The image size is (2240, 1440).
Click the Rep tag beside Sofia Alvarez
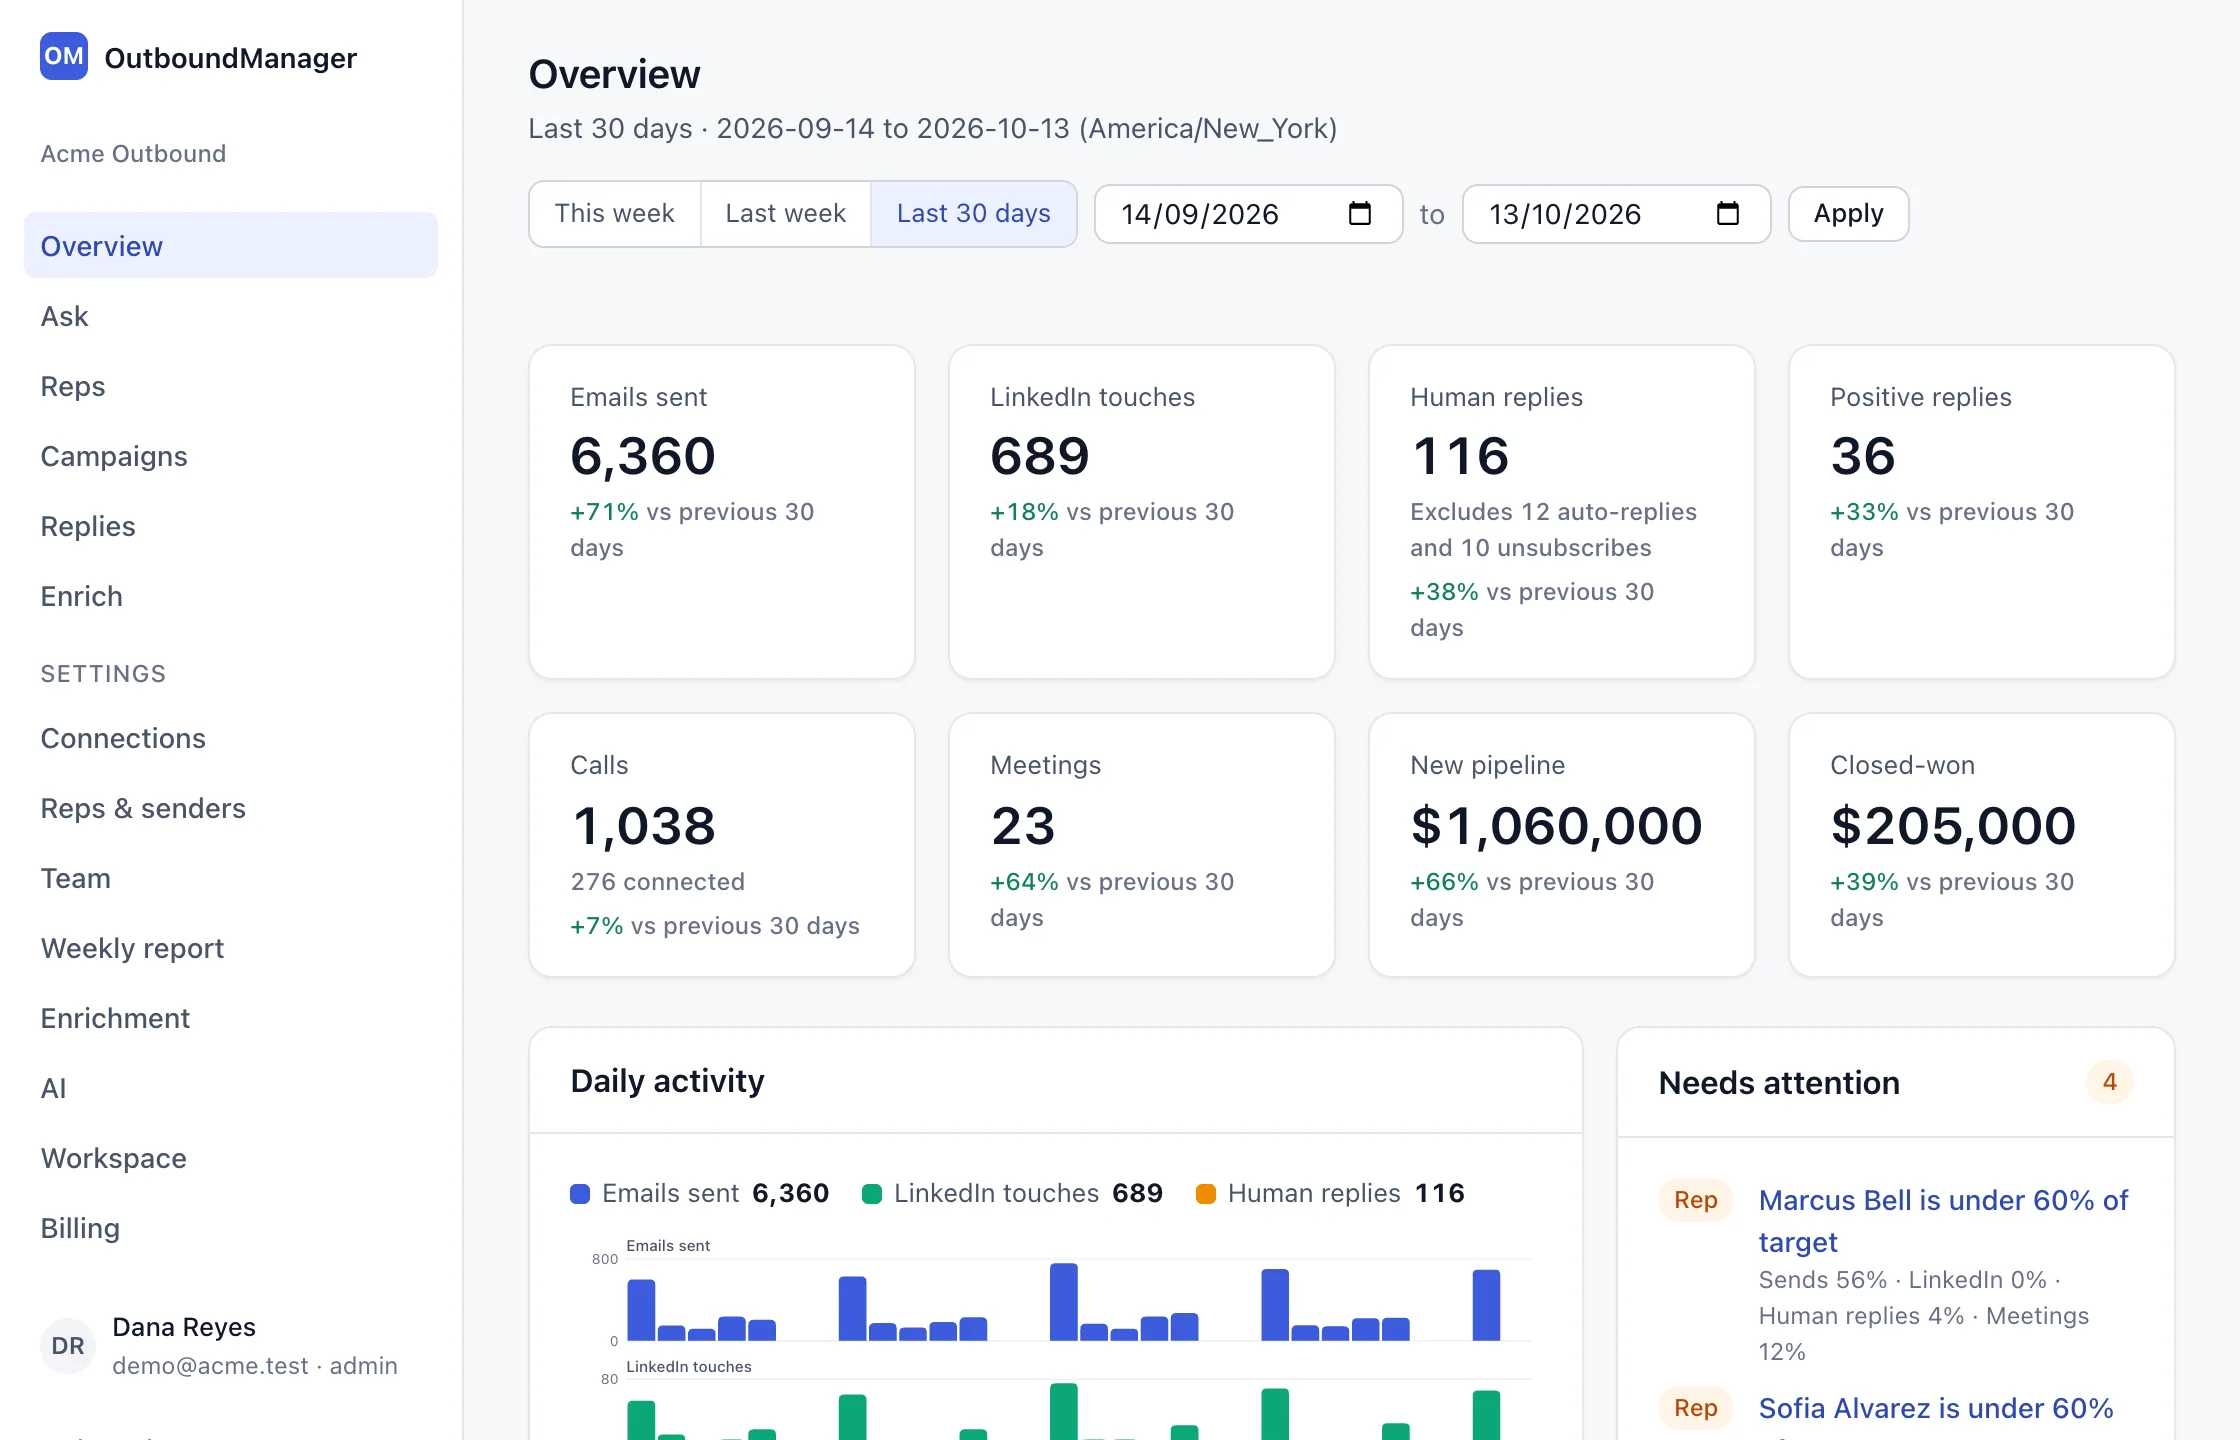click(x=1695, y=1408)
